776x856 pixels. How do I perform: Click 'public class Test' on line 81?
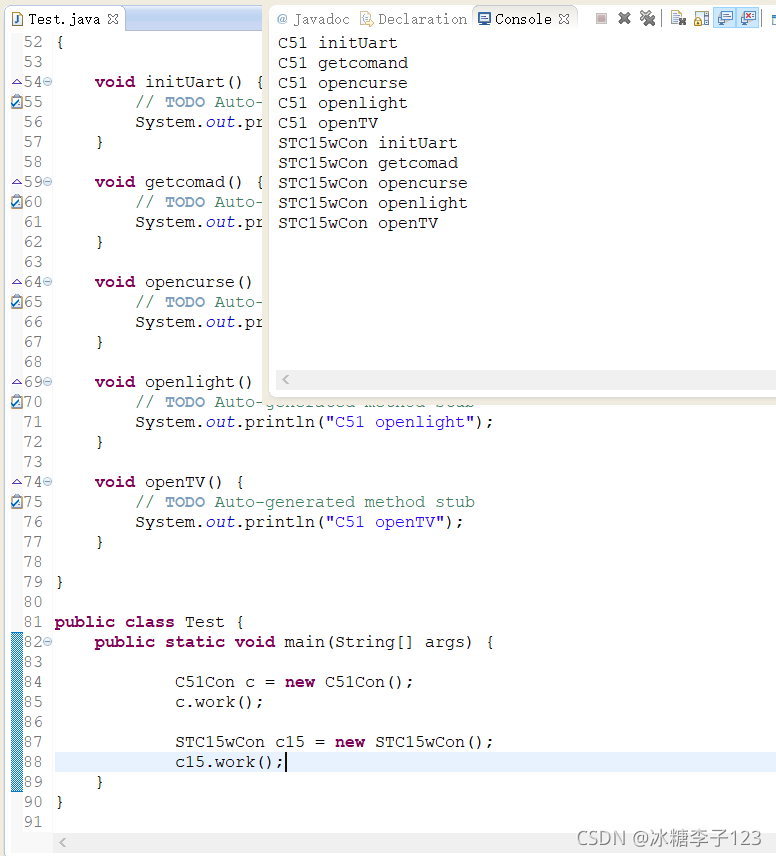(139, 622)
